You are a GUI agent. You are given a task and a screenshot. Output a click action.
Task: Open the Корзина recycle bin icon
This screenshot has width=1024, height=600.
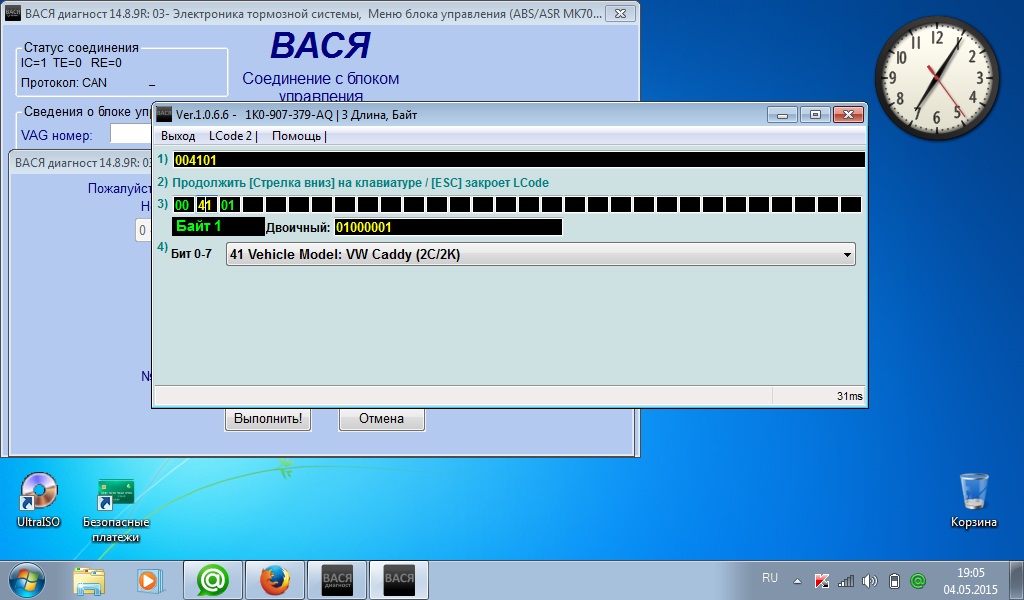pos(974,500)
